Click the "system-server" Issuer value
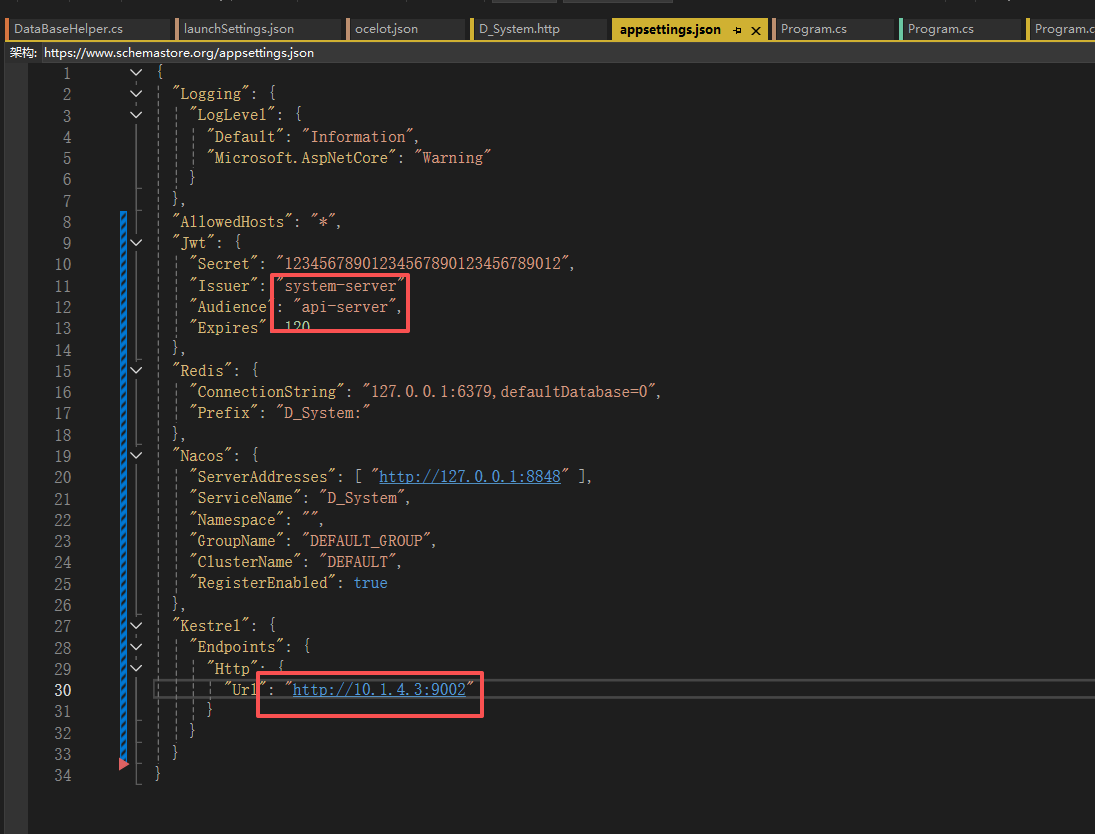 point(340,286)
